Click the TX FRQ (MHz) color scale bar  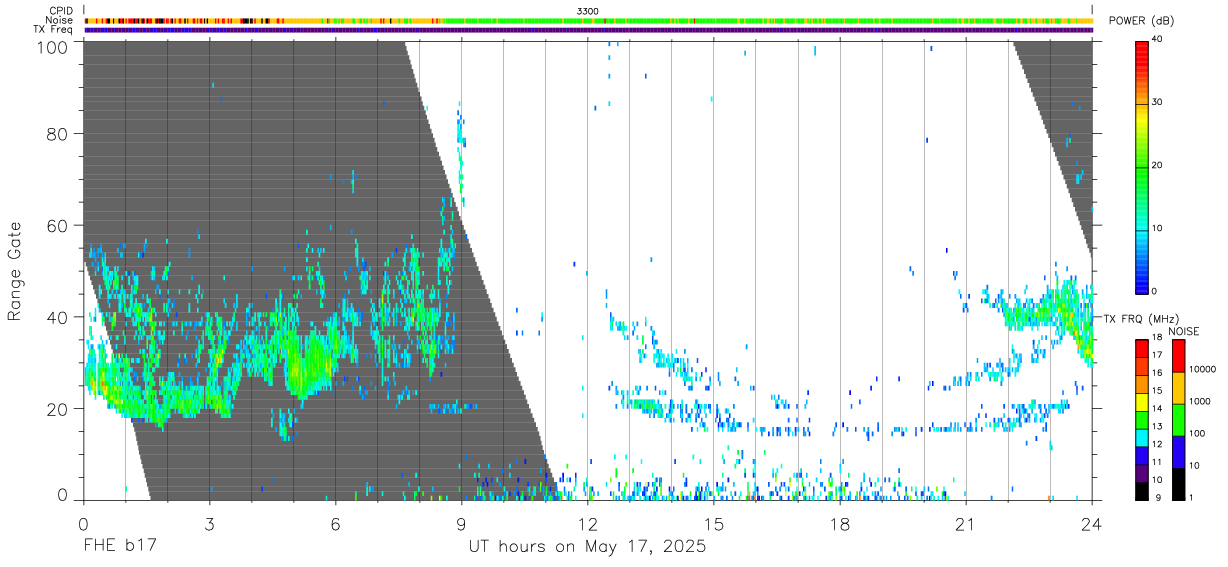pyautogui.click(x=1142, y=419)
